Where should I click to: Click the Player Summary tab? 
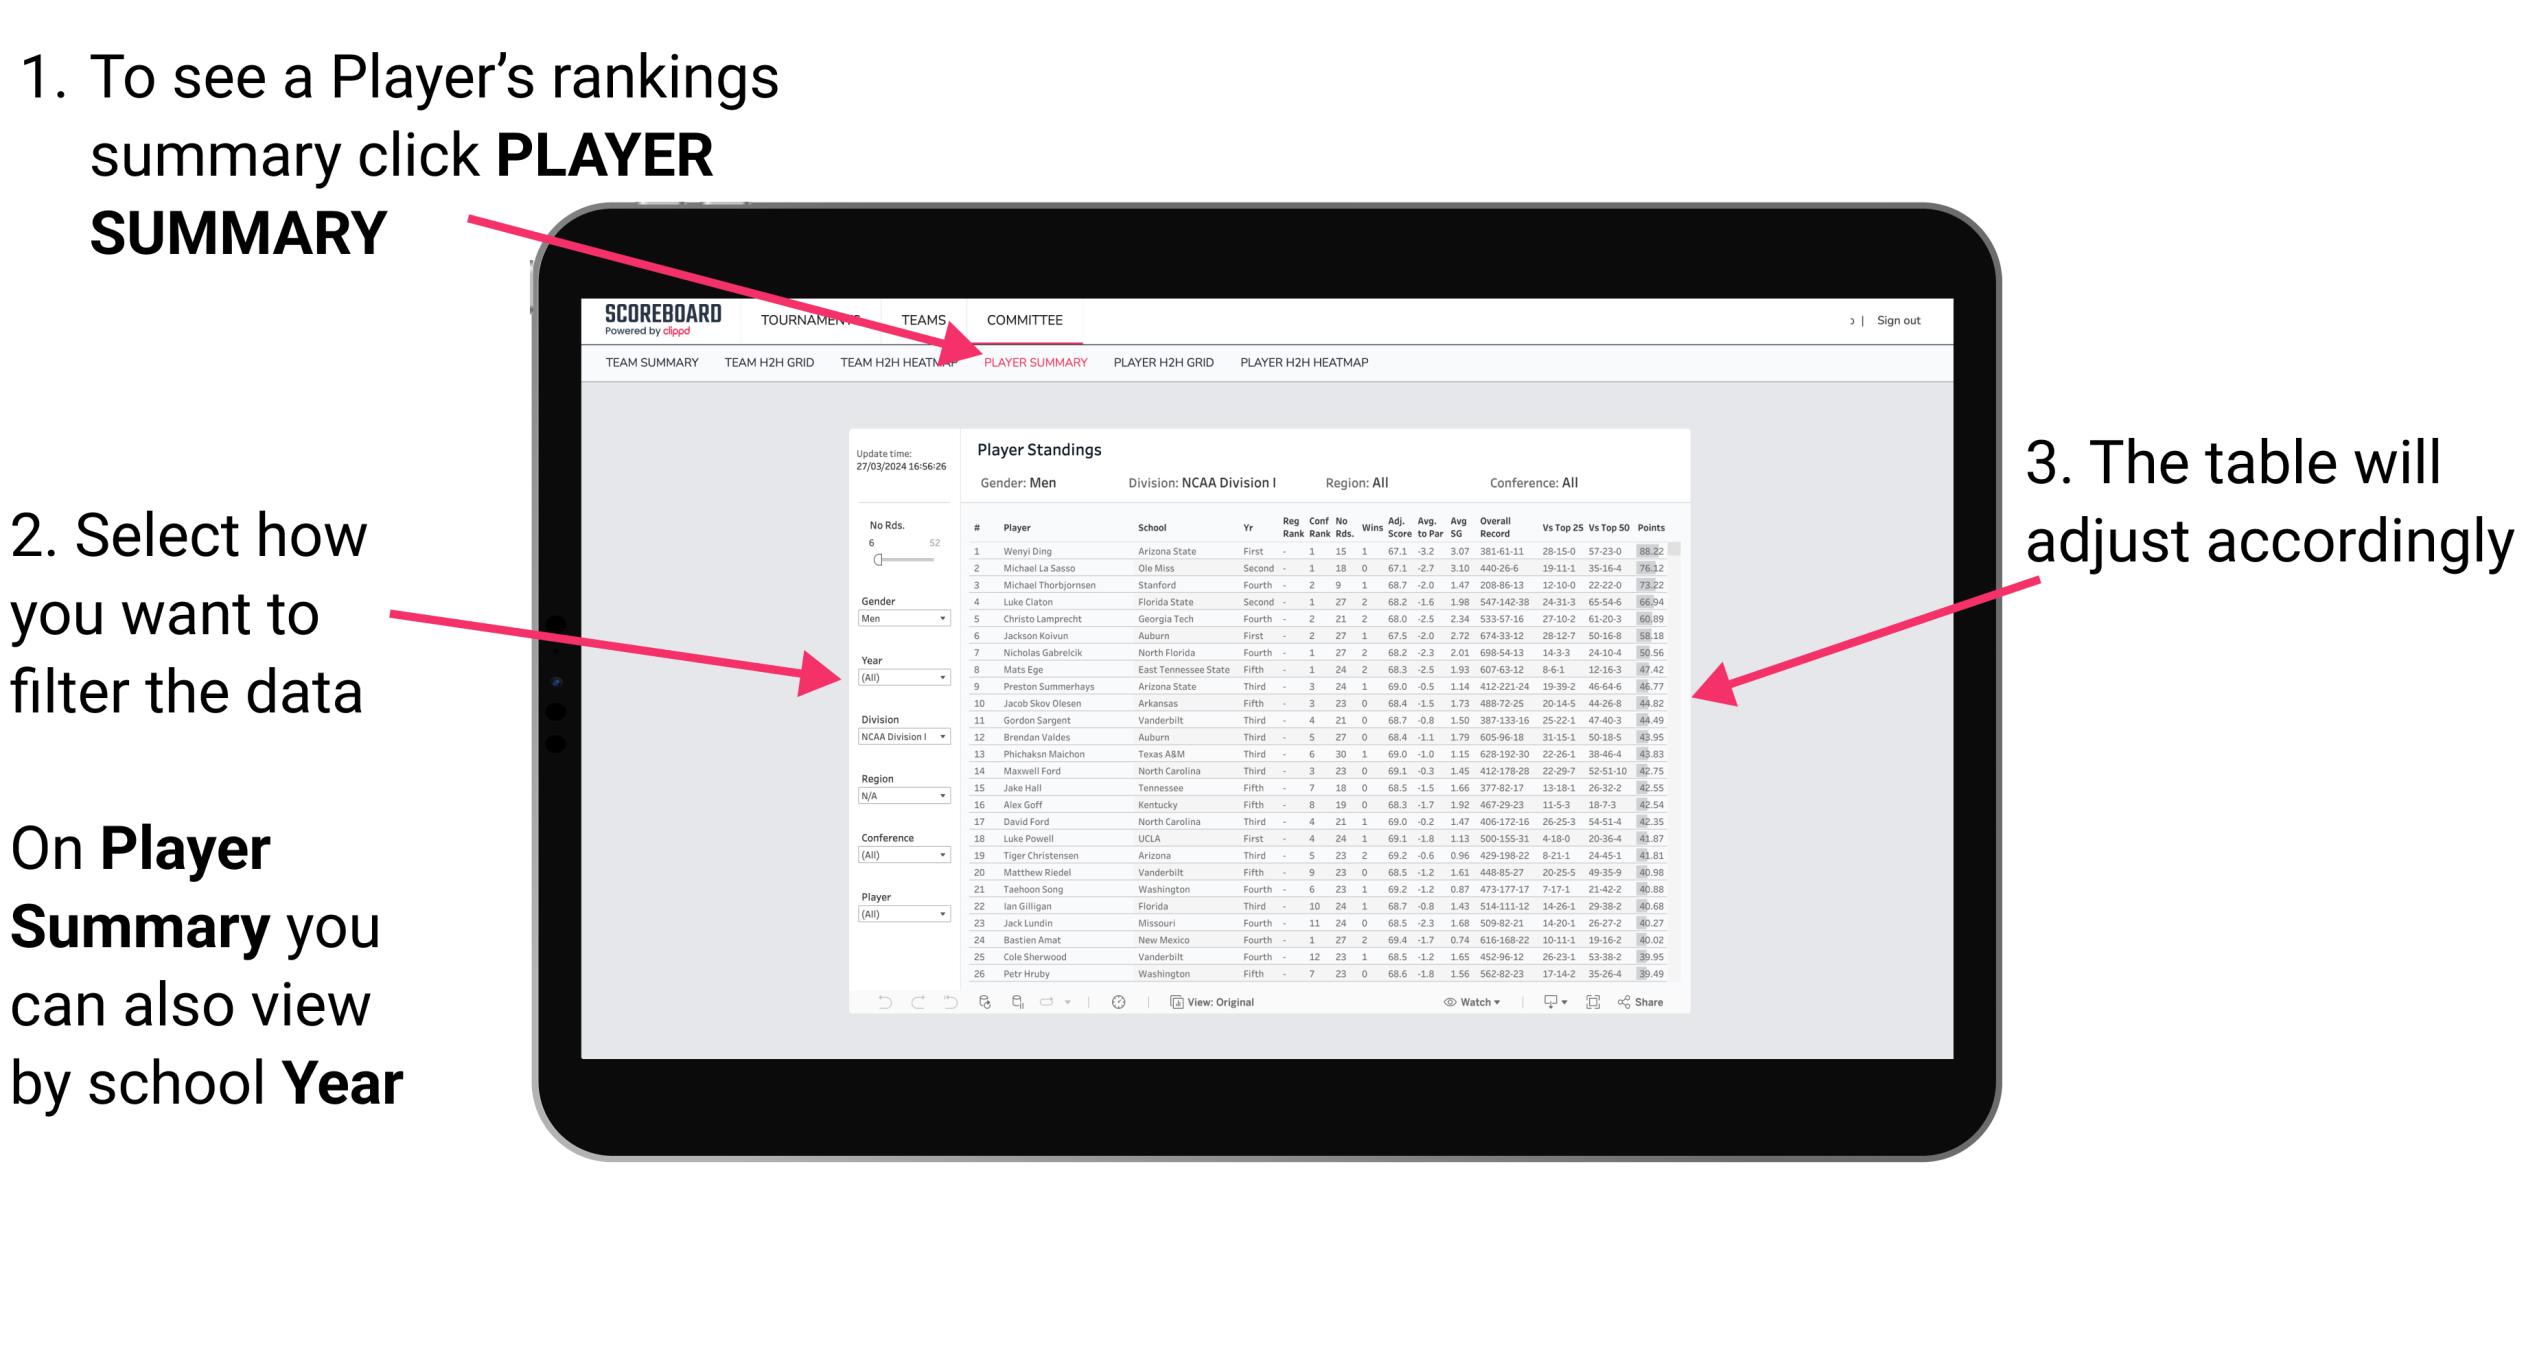point(1034,365)
